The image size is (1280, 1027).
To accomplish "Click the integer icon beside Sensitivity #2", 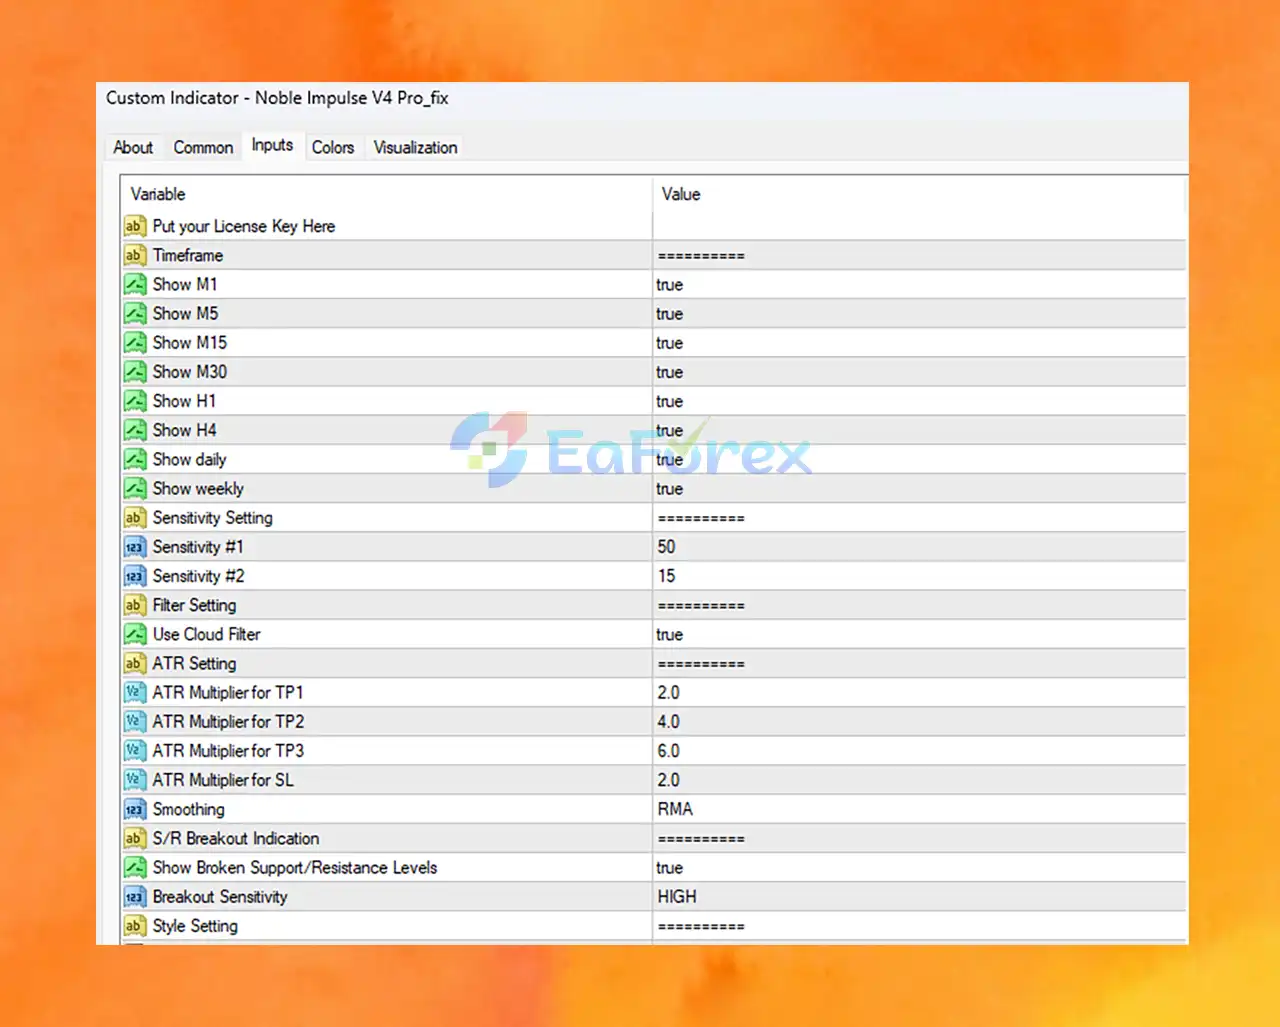I will pyautogui.click(x=135, y=576).
